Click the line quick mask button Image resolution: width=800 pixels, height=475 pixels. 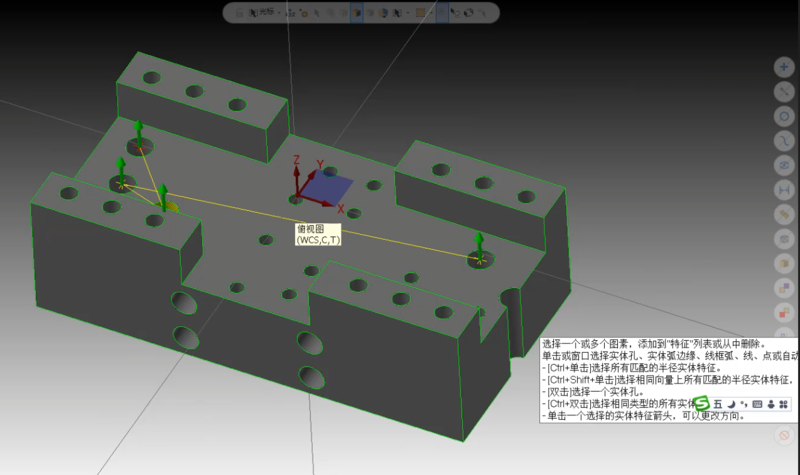click(784, 91)
